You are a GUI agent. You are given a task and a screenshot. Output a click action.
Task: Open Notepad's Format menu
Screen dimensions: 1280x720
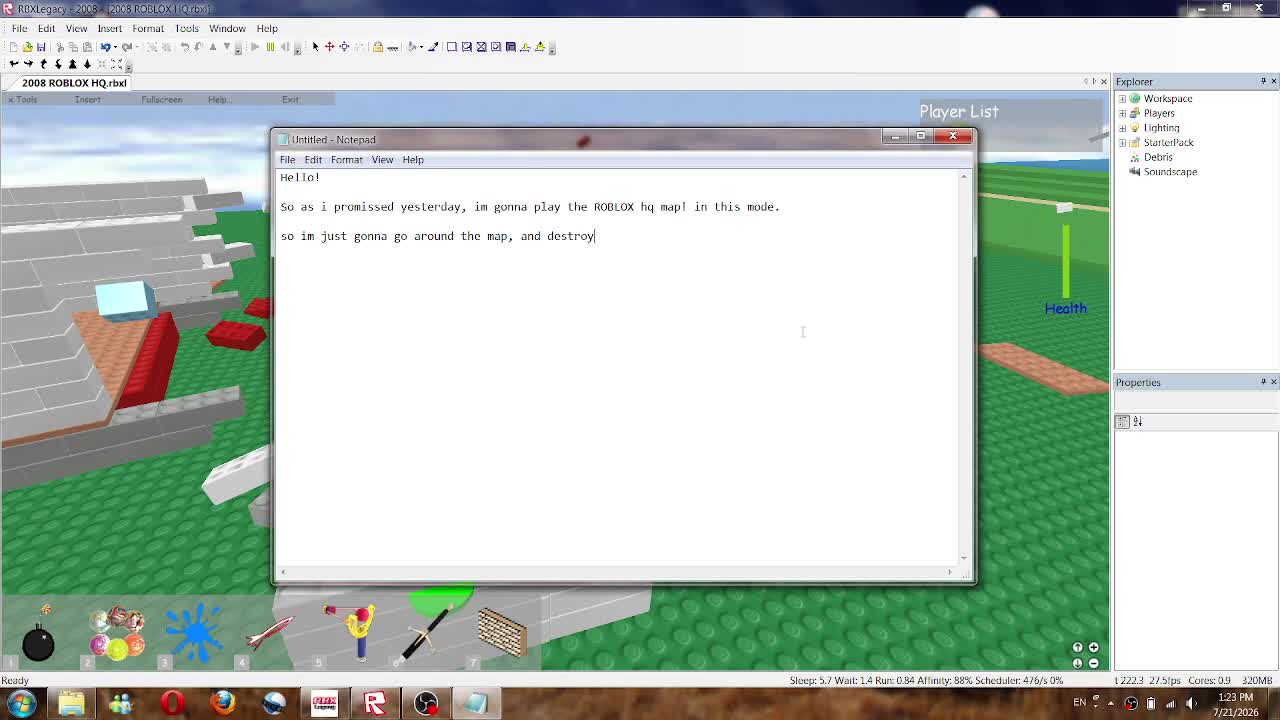(x=346, y=160)
